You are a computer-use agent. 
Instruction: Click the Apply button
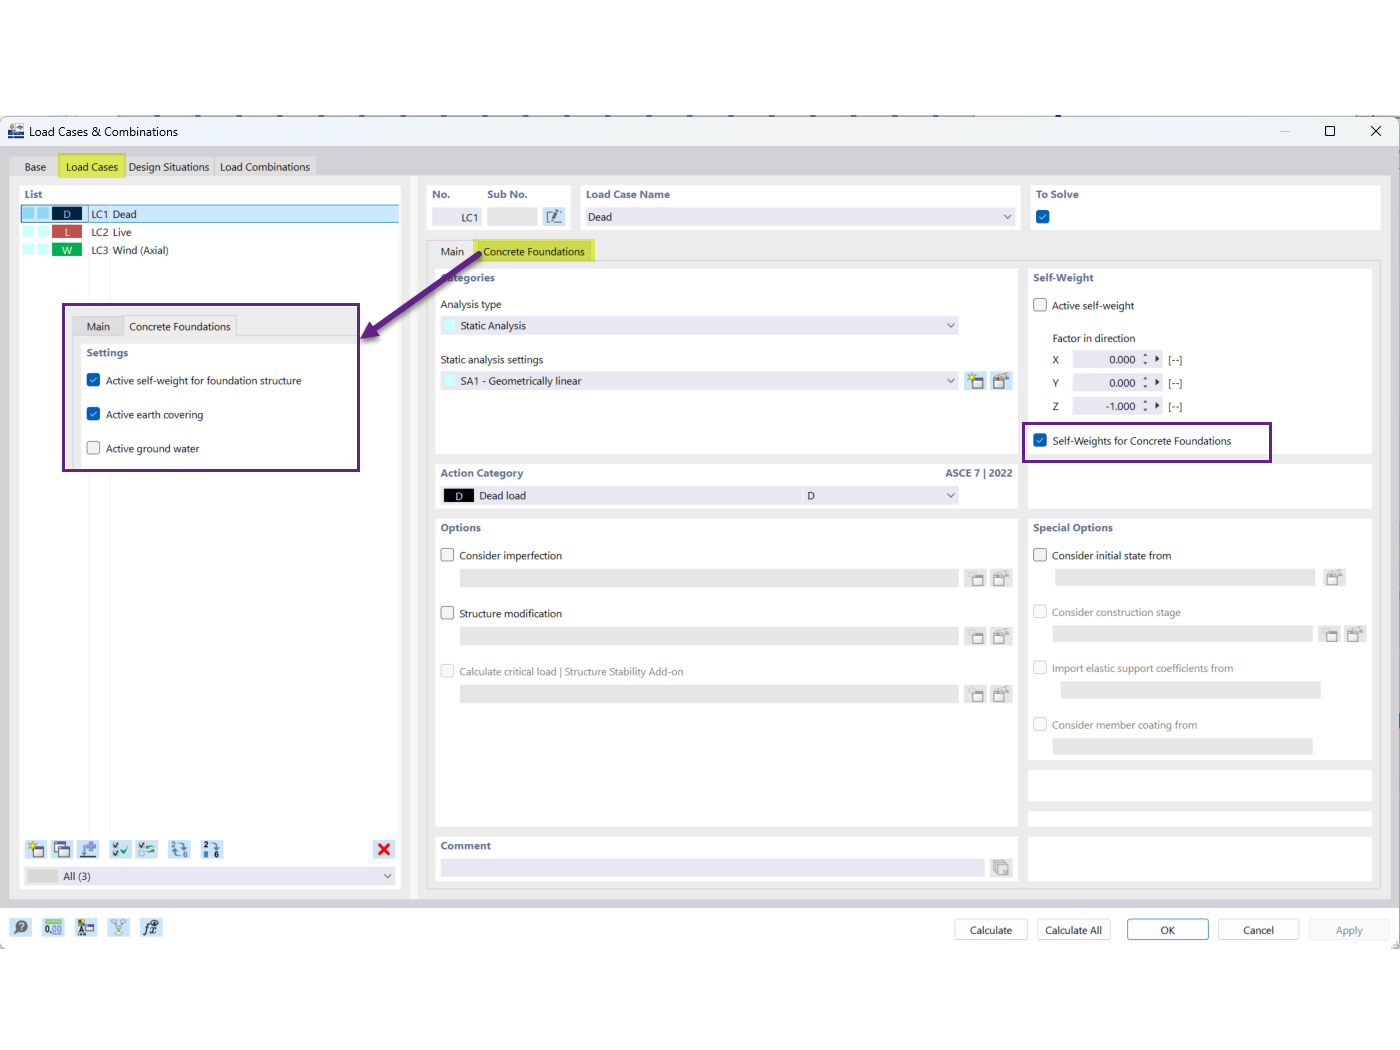(1349, 930)
